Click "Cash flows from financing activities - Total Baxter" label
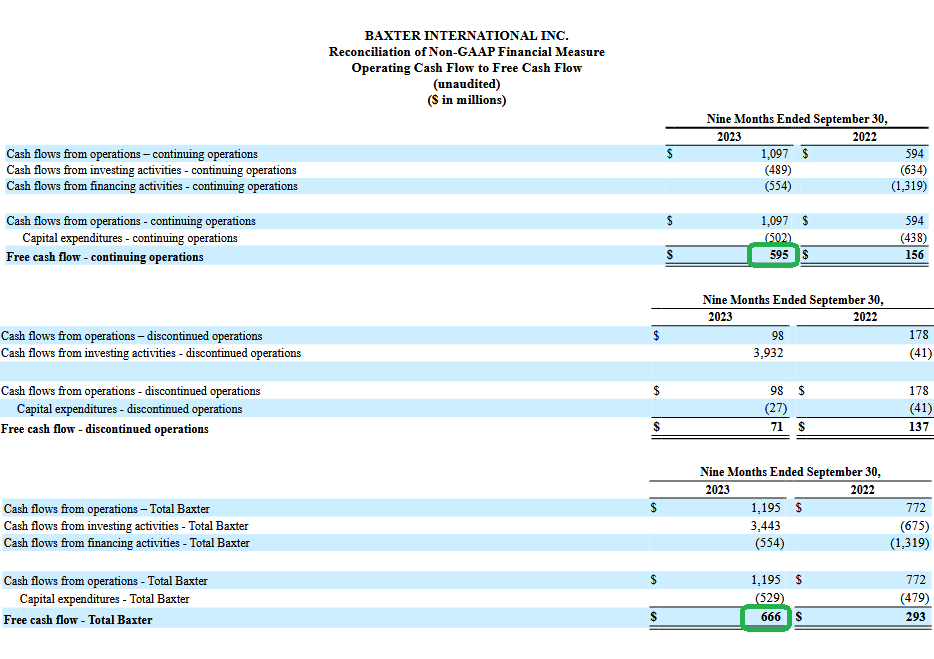 pos(126,543)
